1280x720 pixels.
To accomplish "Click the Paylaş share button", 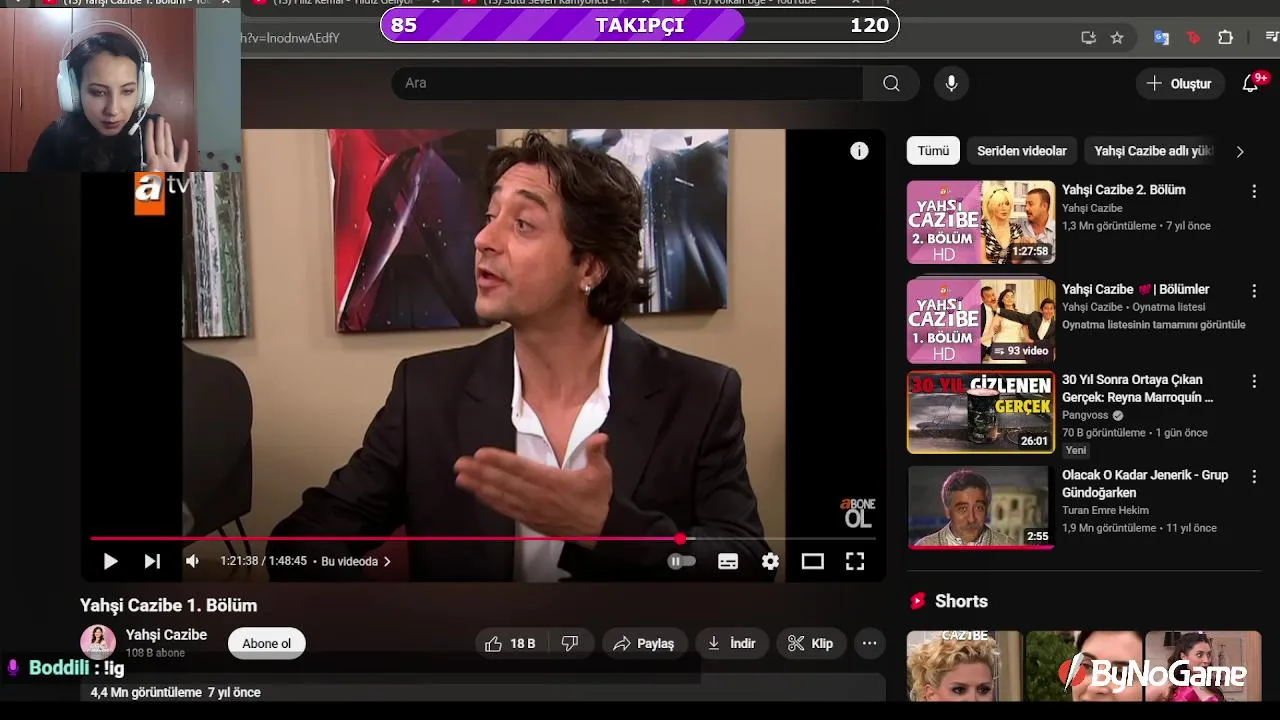I will coord(644,643).
